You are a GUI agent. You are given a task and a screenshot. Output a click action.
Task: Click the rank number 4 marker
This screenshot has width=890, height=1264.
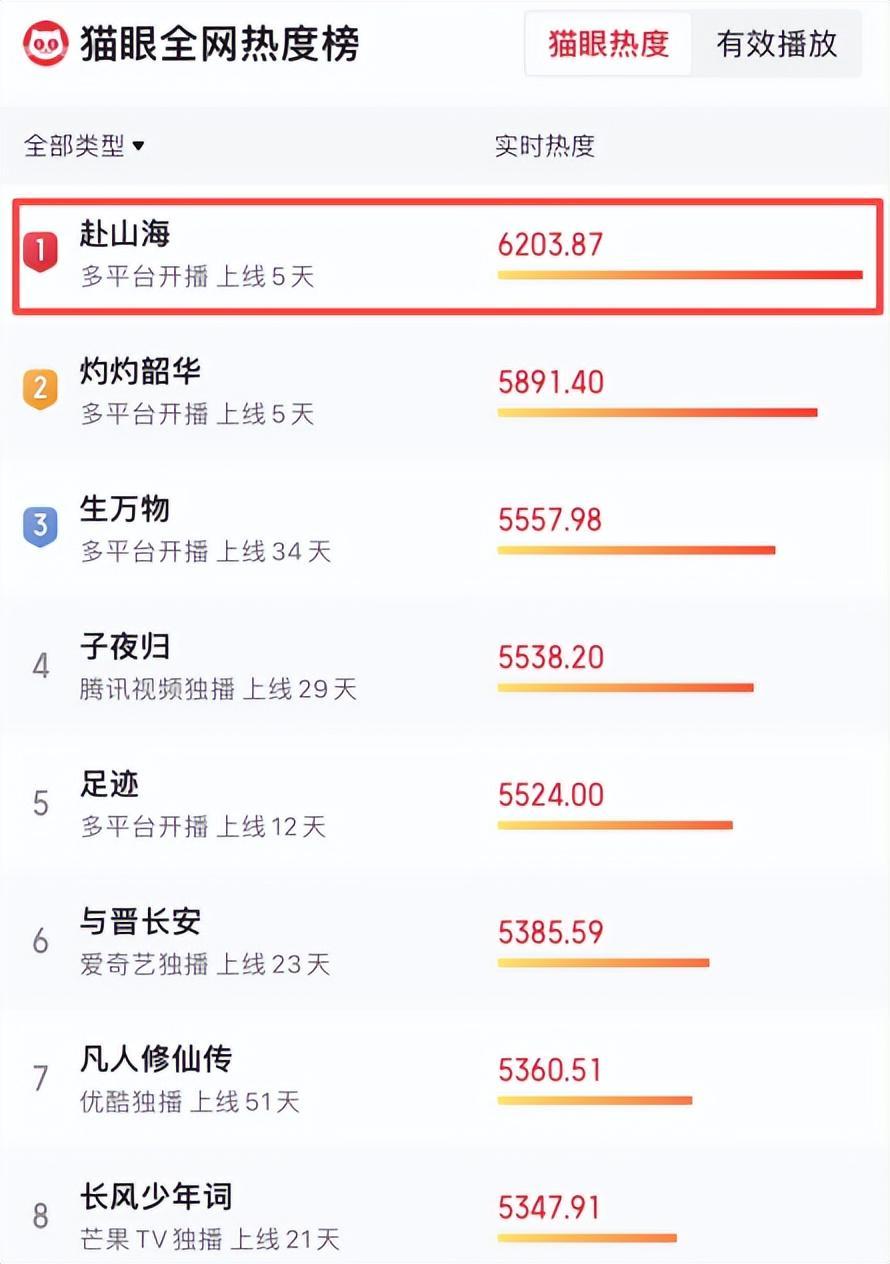pyautogui.click(x=40, y=665)
